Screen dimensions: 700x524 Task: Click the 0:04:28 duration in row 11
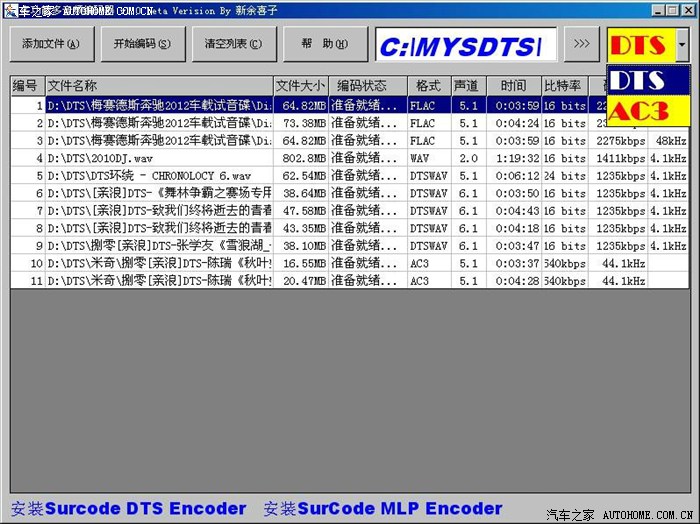click(x=514, y=280)
